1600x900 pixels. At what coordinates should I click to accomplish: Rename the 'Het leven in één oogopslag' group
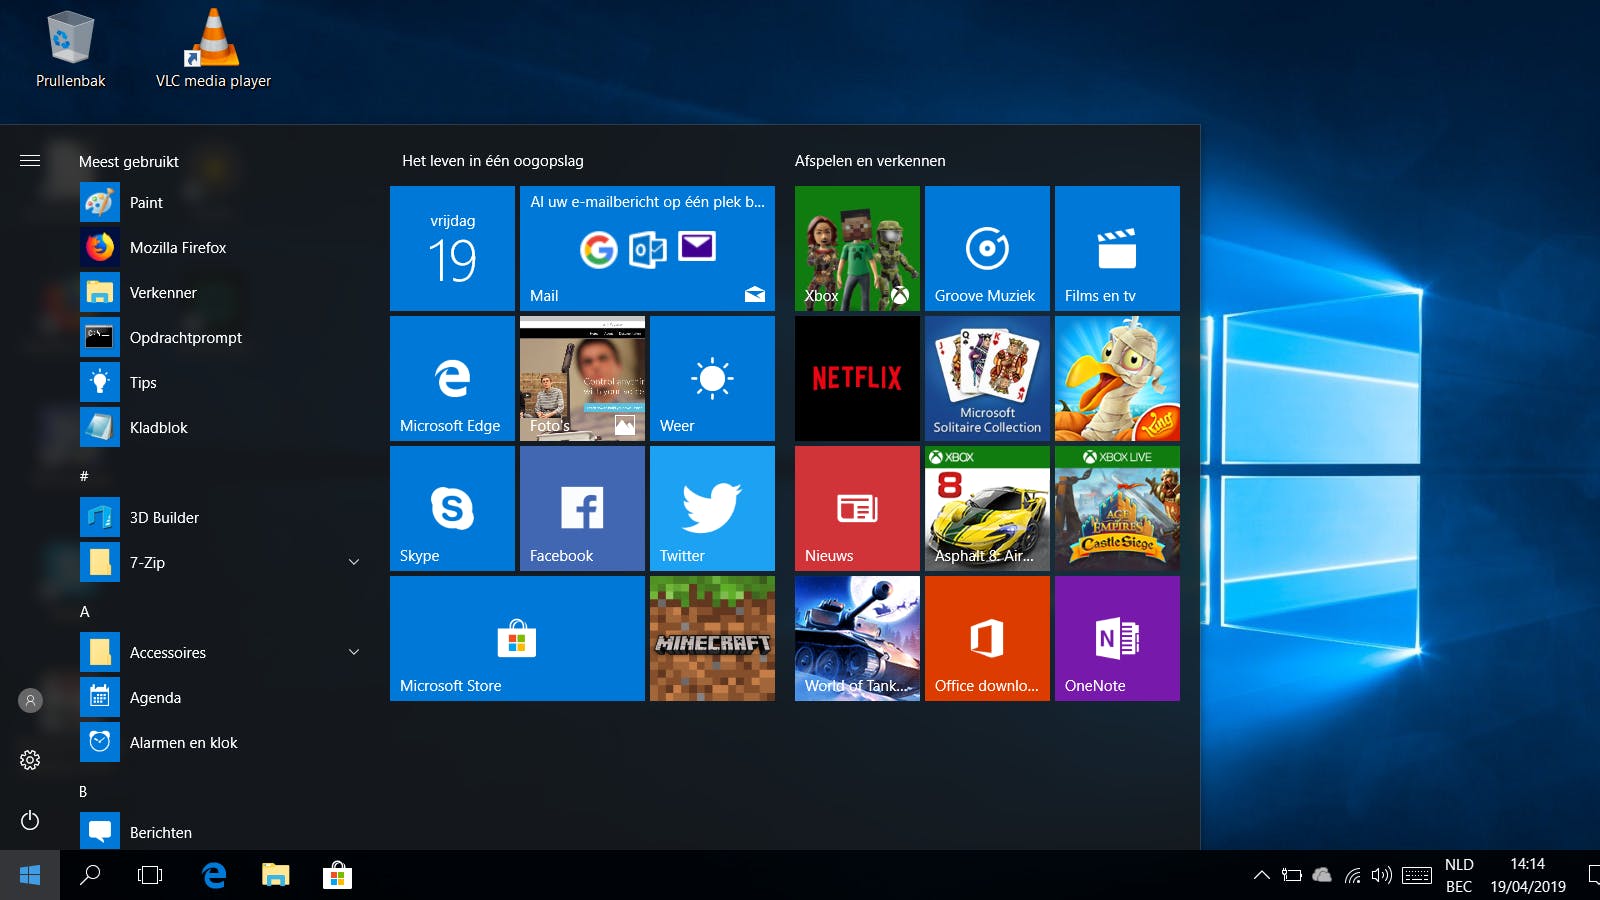[x=493, y=160]
